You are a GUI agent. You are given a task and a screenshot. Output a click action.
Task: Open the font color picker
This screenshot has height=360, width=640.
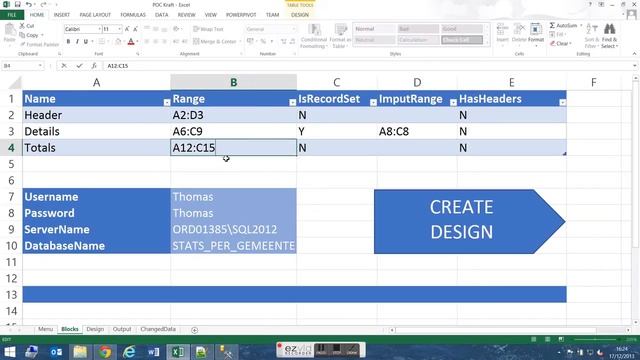131,41
